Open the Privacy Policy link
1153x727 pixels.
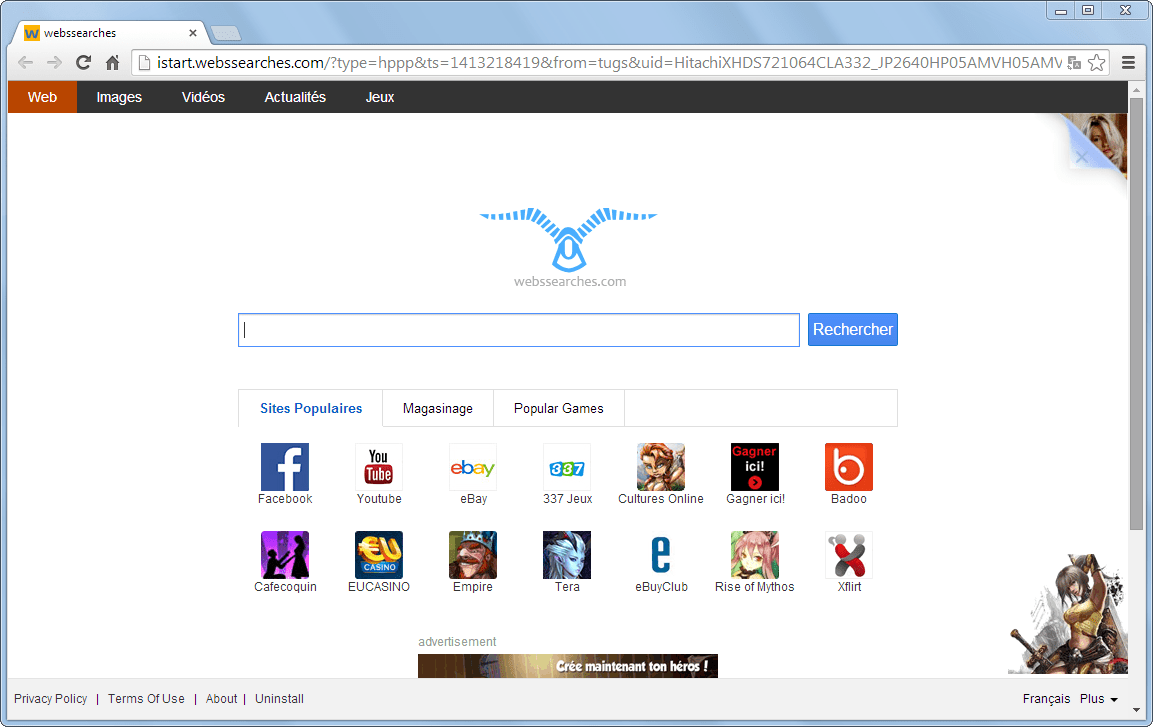50,698
